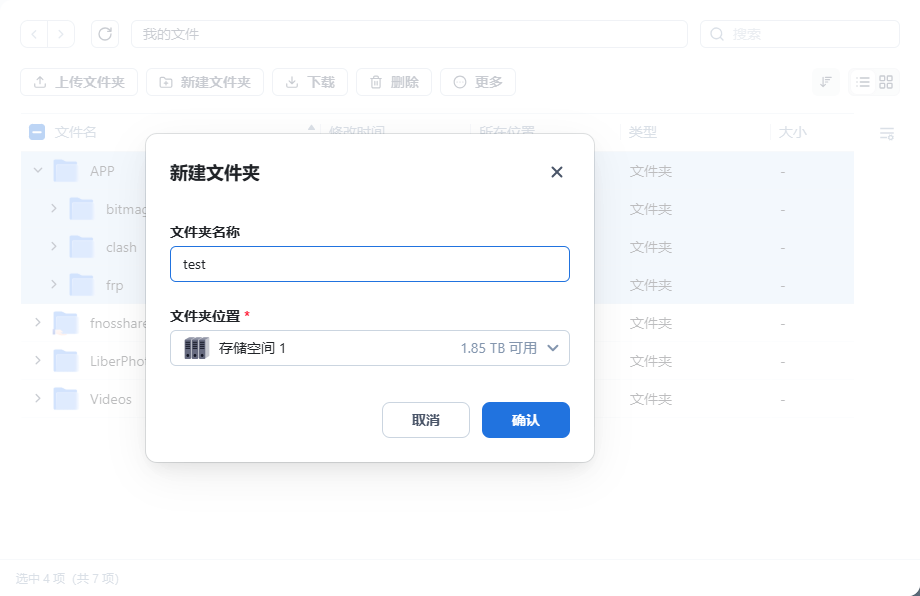
Task: Open the 文件夹位置 storage dropdown
Action: pos(370,348)
